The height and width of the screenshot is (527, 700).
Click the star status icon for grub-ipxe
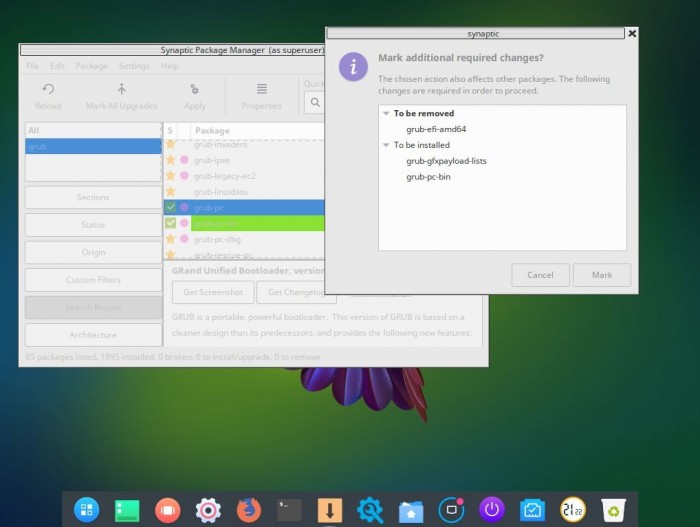[x=171, y=160]
